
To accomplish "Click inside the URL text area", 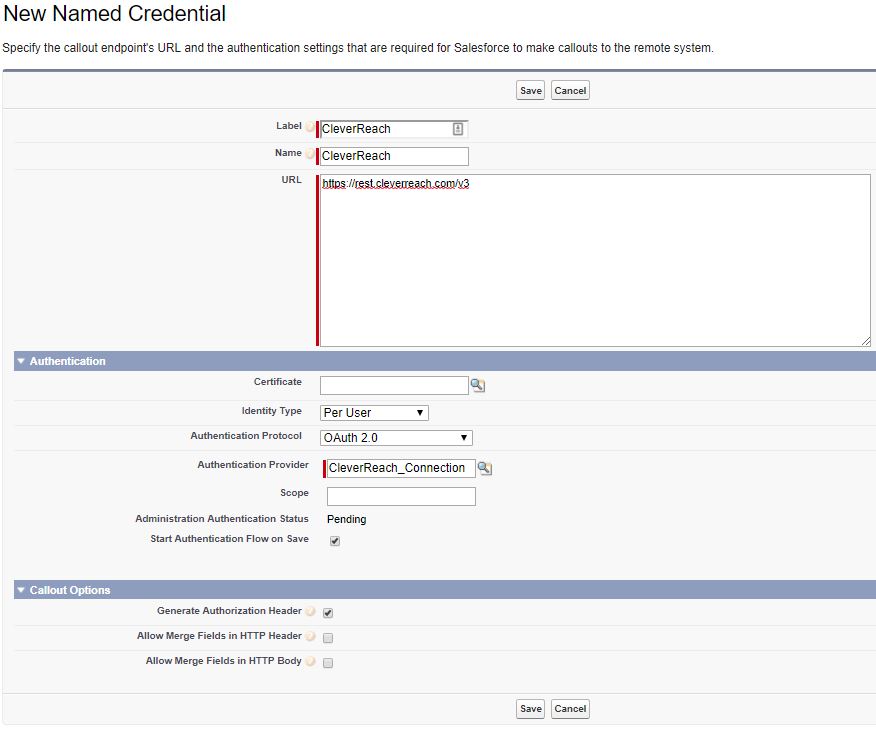I will click(x=595, y=260).
